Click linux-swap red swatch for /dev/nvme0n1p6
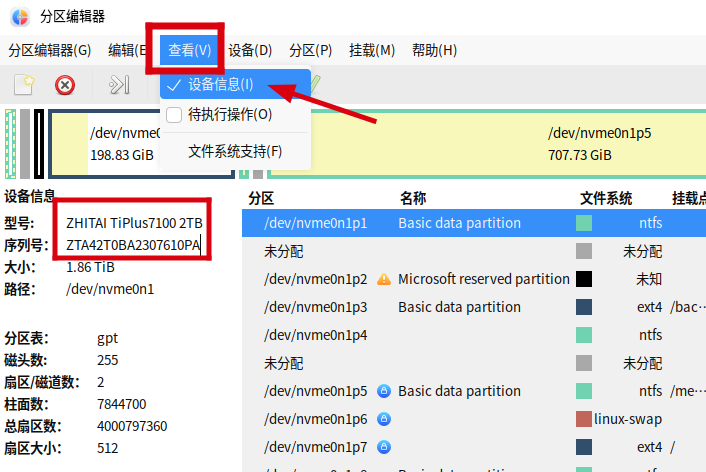This screenshot has height=472, width=706. click(584, 419)
